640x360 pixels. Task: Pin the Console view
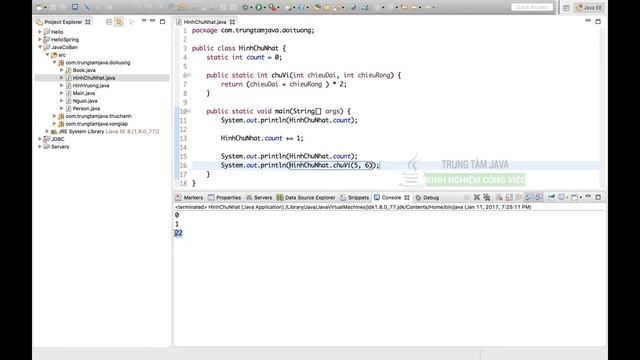point(551,197)
